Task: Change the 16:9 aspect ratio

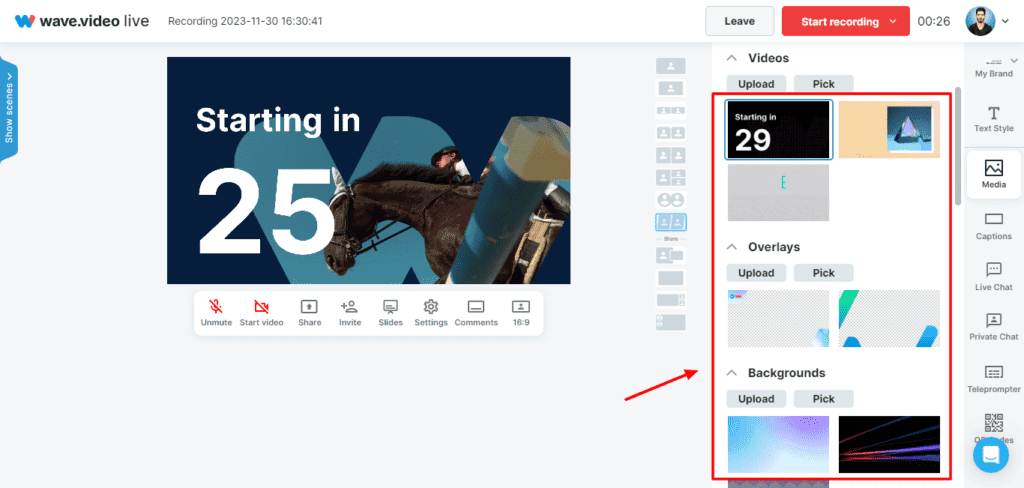Action: [x=520, y=314]
